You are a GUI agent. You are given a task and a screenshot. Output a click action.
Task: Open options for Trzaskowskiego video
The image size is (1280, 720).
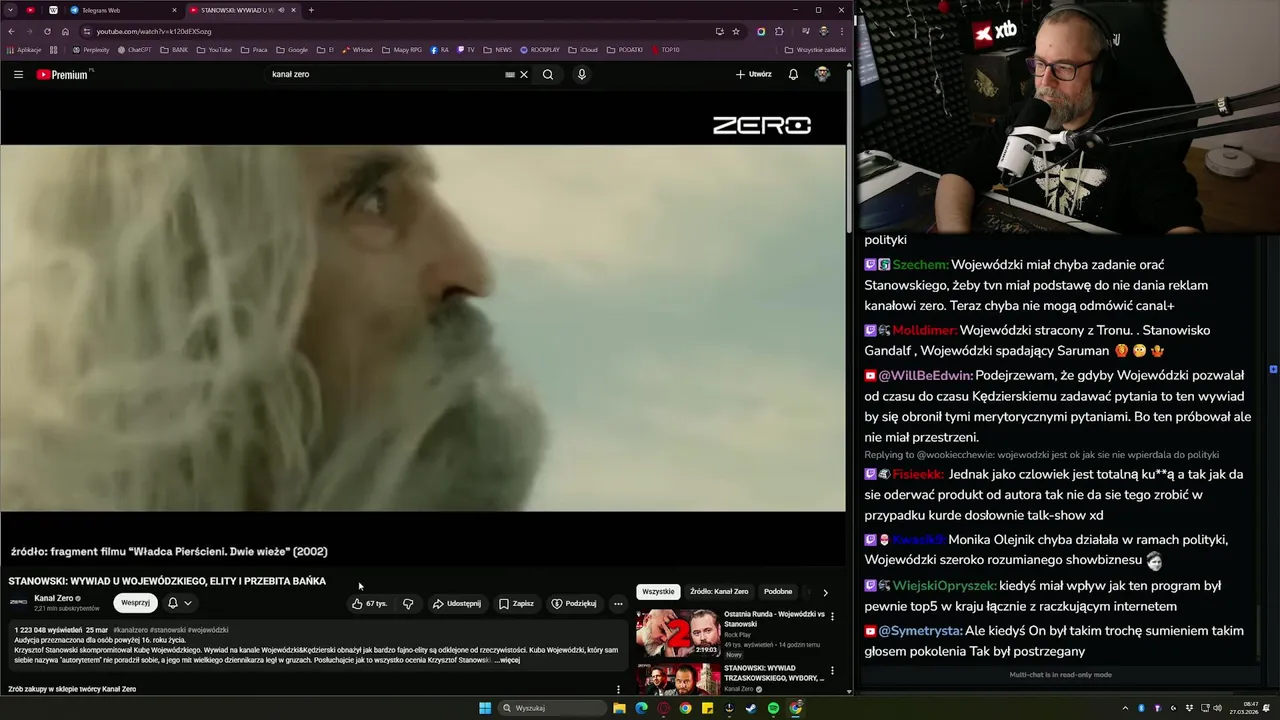[832, 671]
